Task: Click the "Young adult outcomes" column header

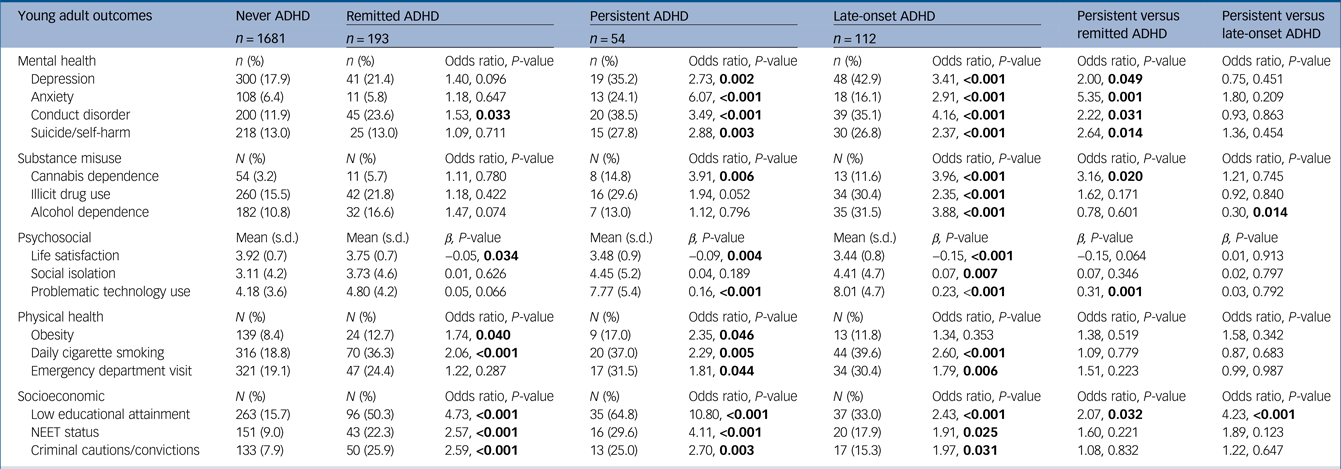Action: [x=76, y=17]
